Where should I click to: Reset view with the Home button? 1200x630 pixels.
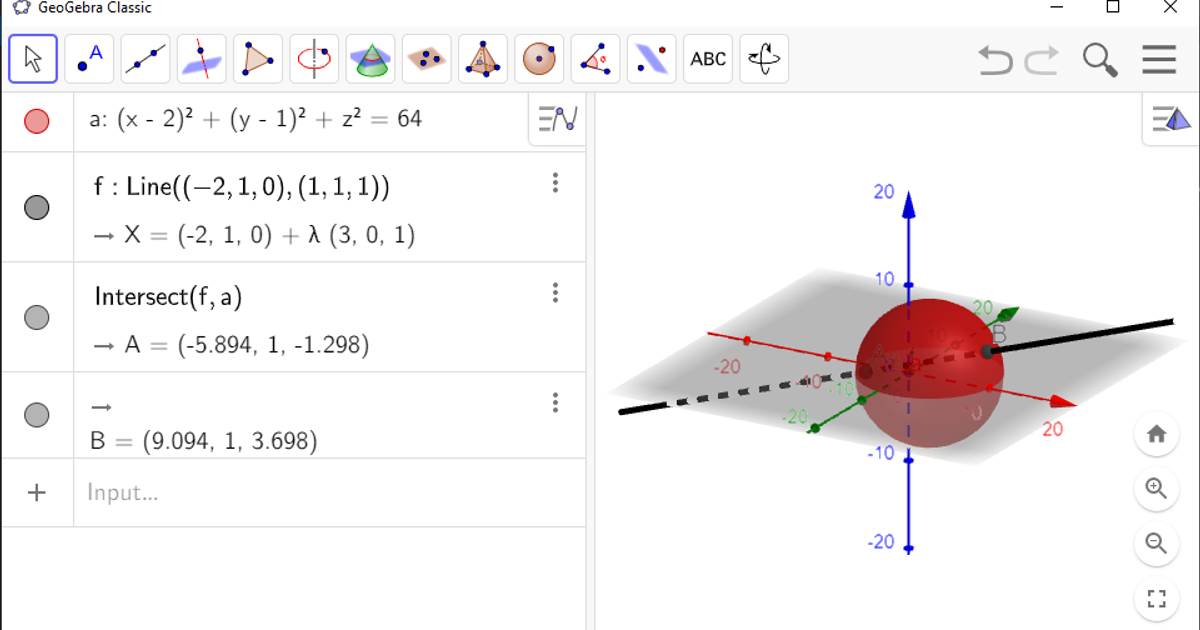1157,434
